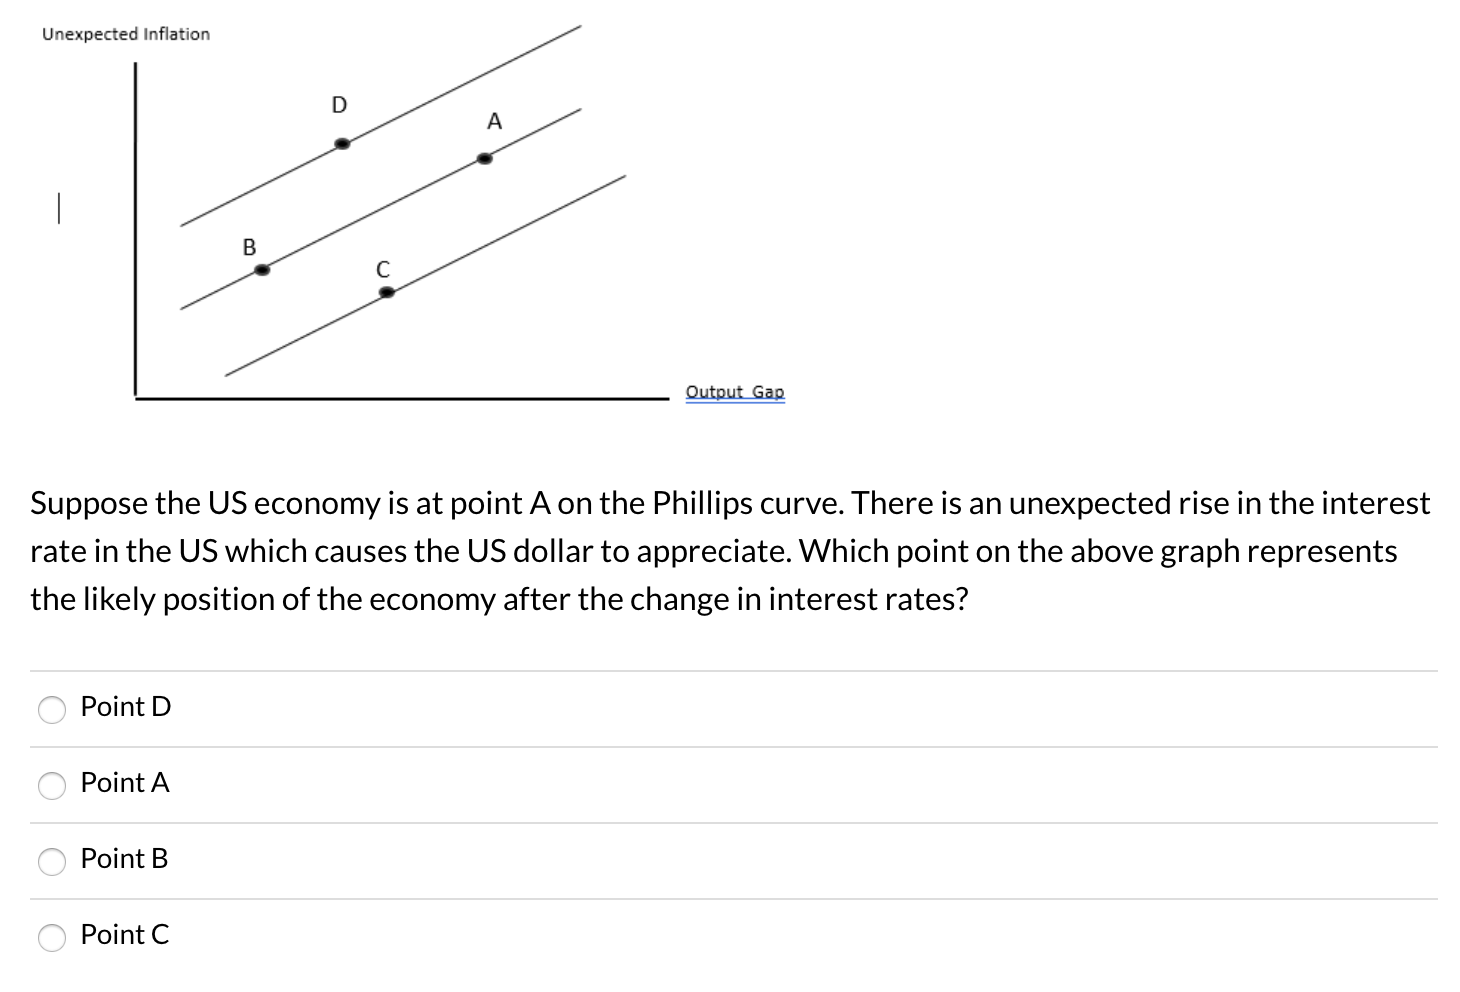Select the Point D radio button
The height and width of the screenshot is (992, 1460).
click(x=51, y=710)
